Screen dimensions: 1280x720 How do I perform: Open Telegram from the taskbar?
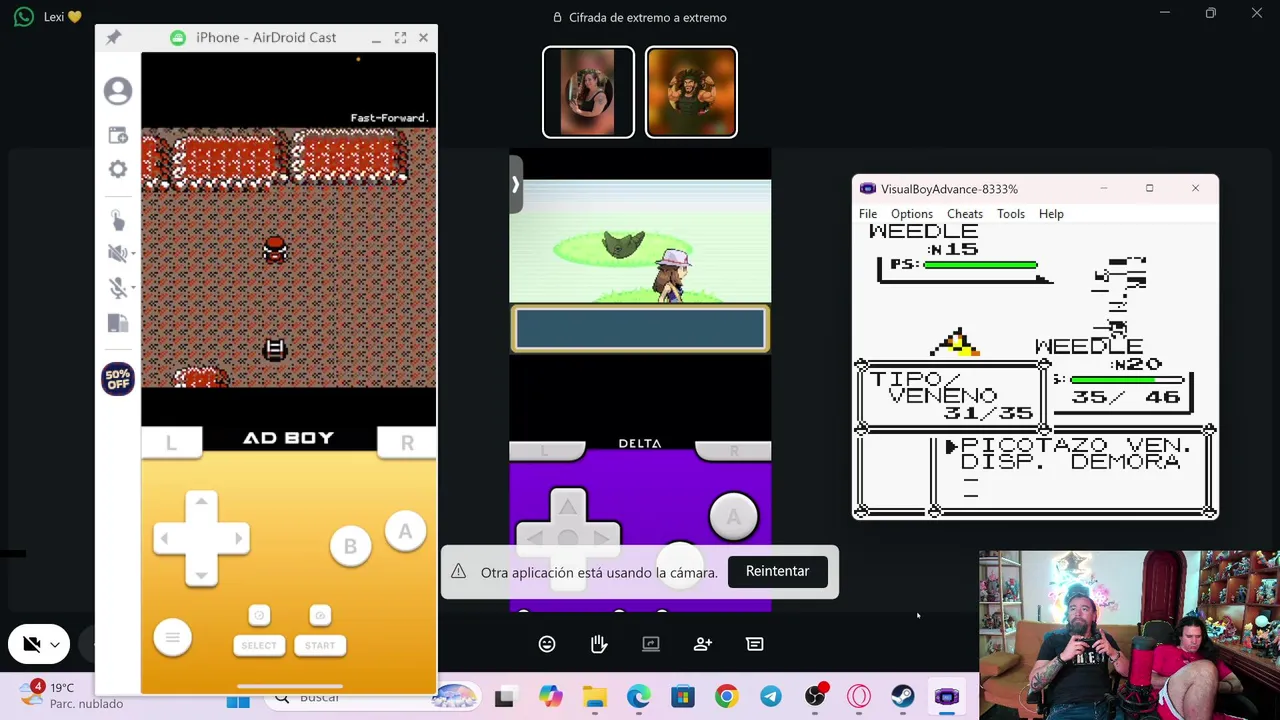[x=770, y=697]
